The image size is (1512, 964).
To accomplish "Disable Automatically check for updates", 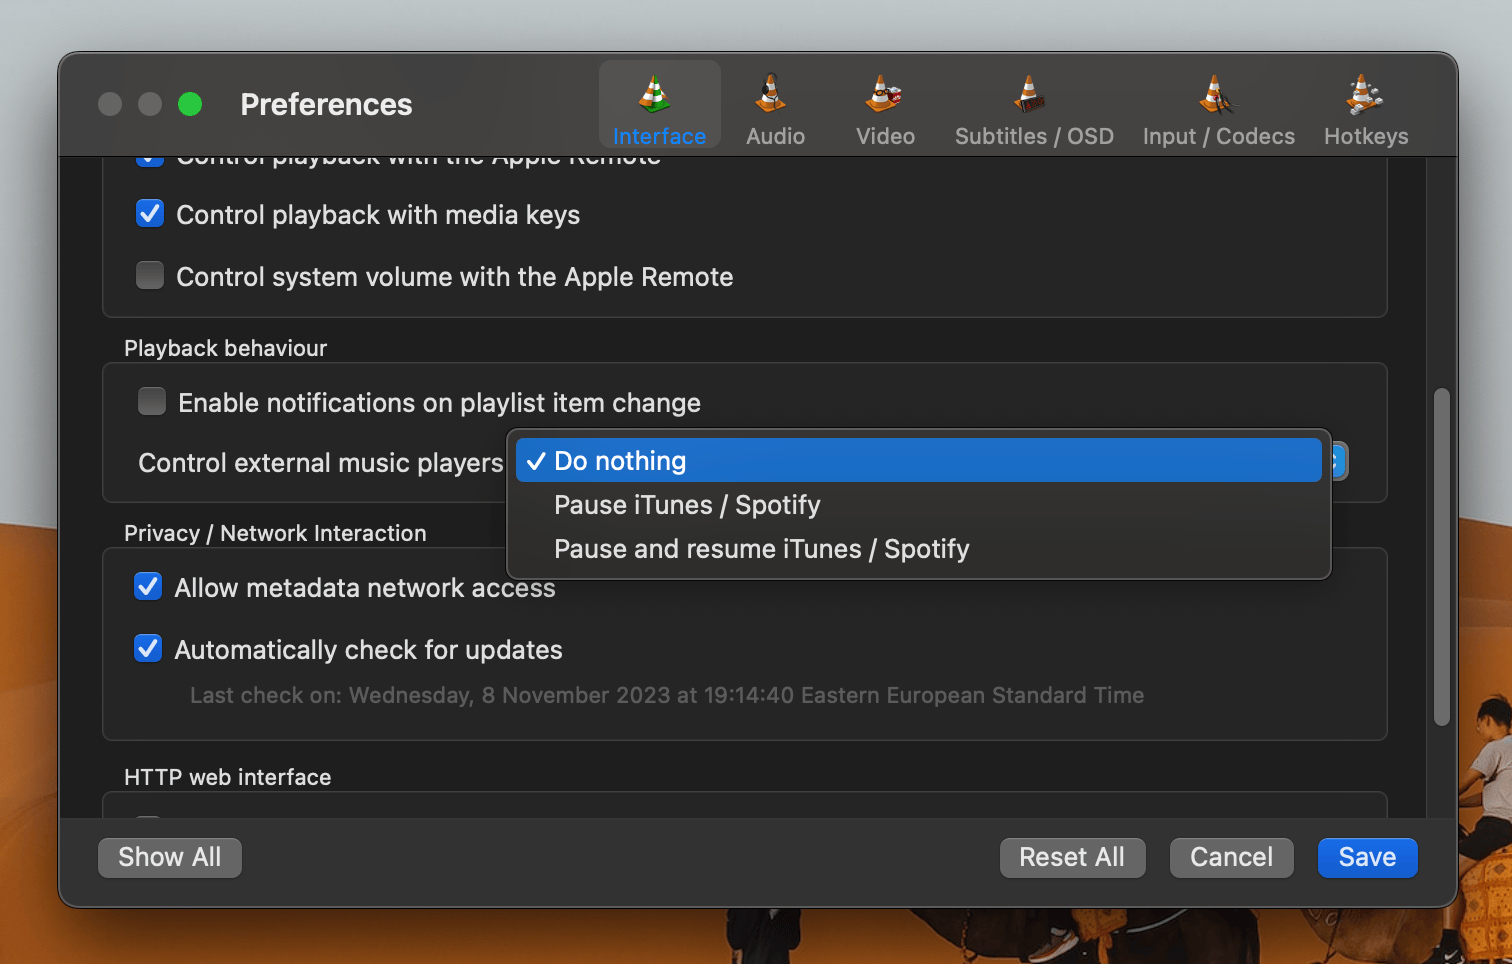I will point(147,648).
